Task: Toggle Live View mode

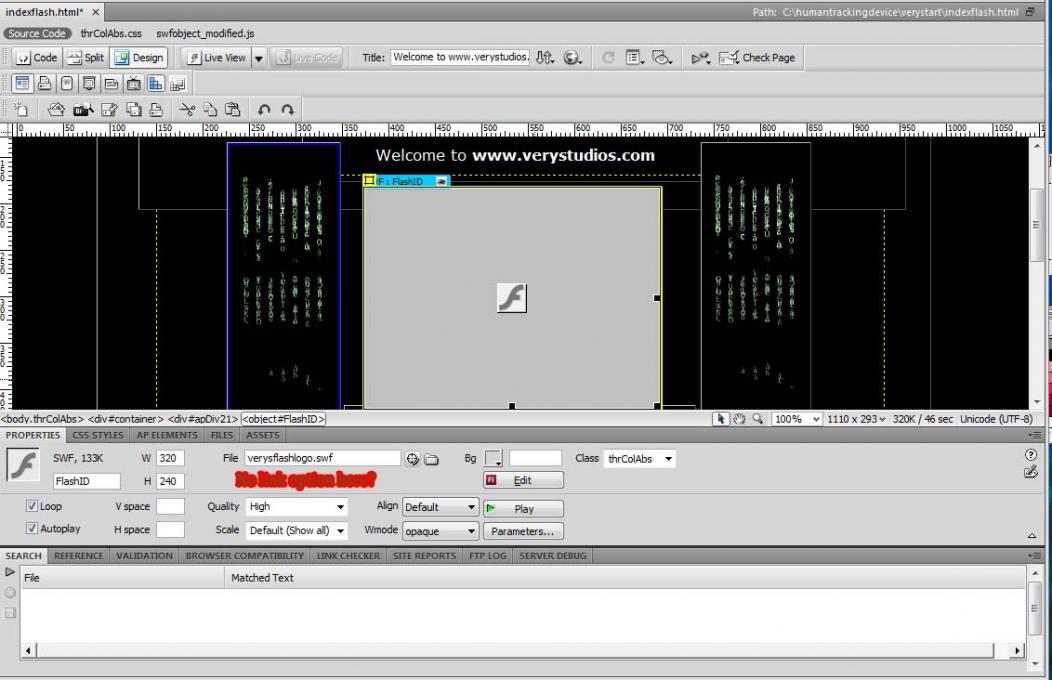Action: (x=217, y=58)
